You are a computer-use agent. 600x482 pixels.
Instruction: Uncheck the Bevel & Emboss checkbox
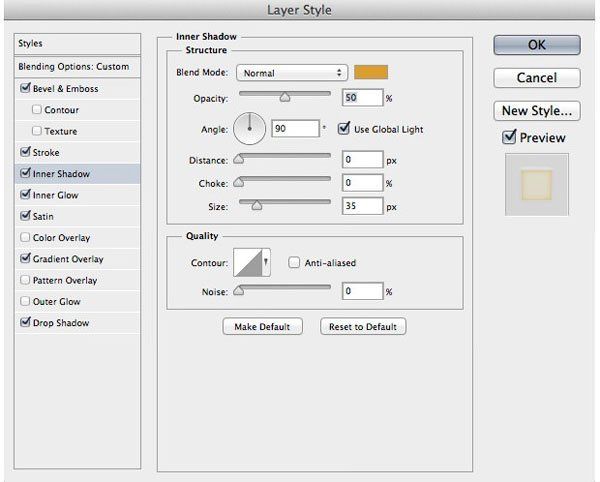(25, 88)
